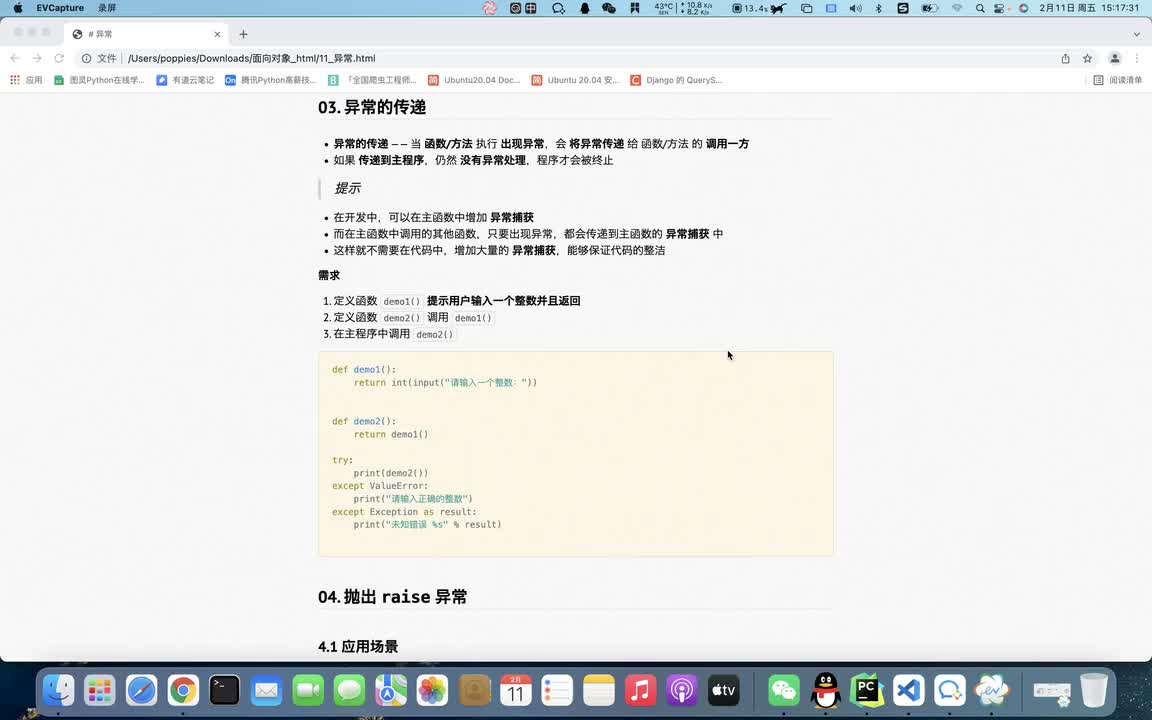This screenshot has width=1152, height=720.
Task: Click the Bluetooth icon in menu bar
Action: coord(879,8)
